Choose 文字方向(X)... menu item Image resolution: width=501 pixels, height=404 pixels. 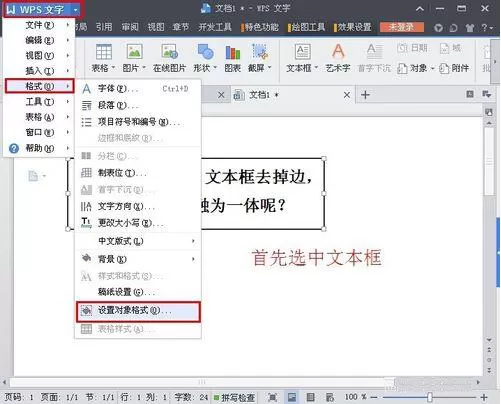138,206
